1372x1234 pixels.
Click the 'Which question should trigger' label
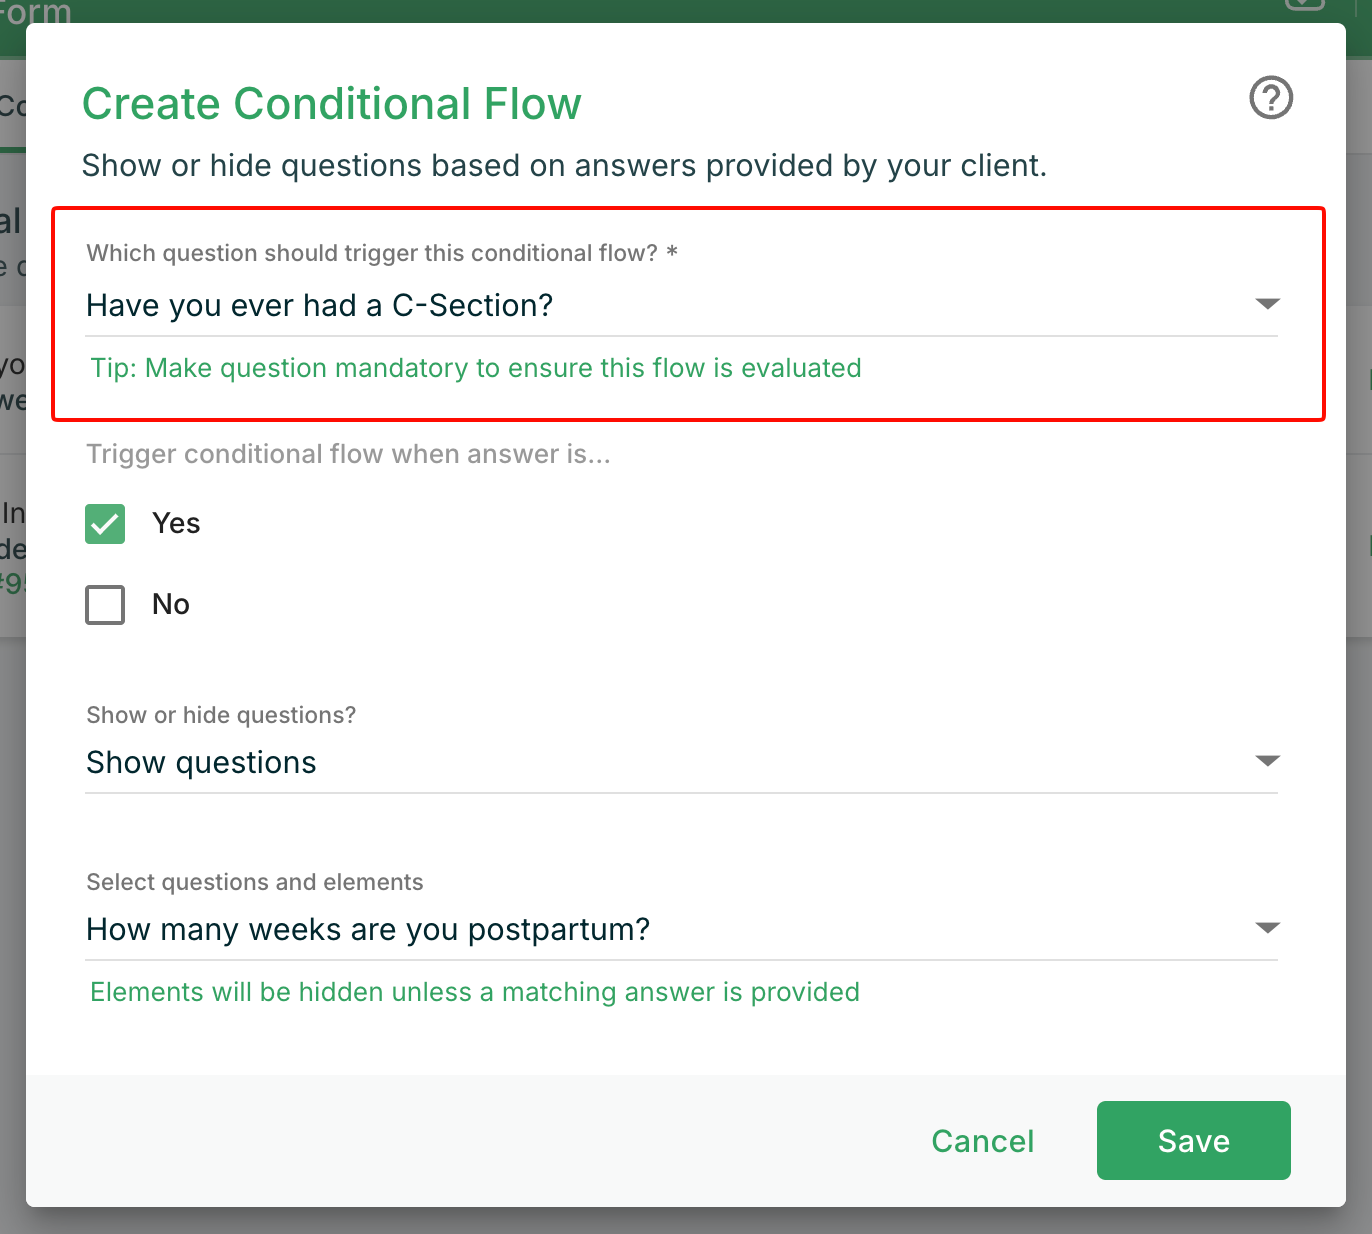[x=372, y=253]
